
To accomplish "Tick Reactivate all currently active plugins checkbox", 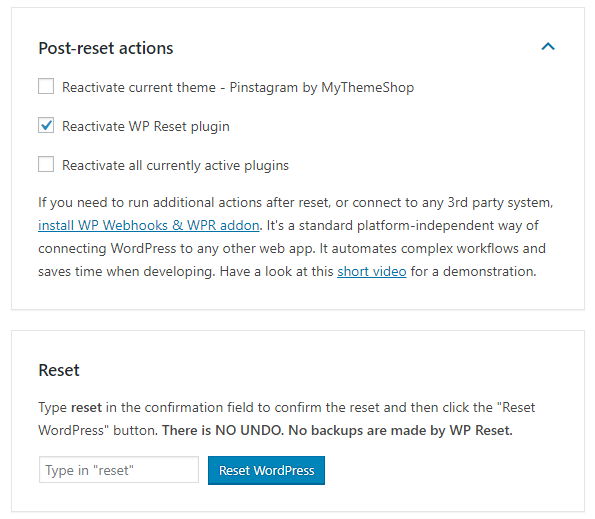I will coord(46,164).
